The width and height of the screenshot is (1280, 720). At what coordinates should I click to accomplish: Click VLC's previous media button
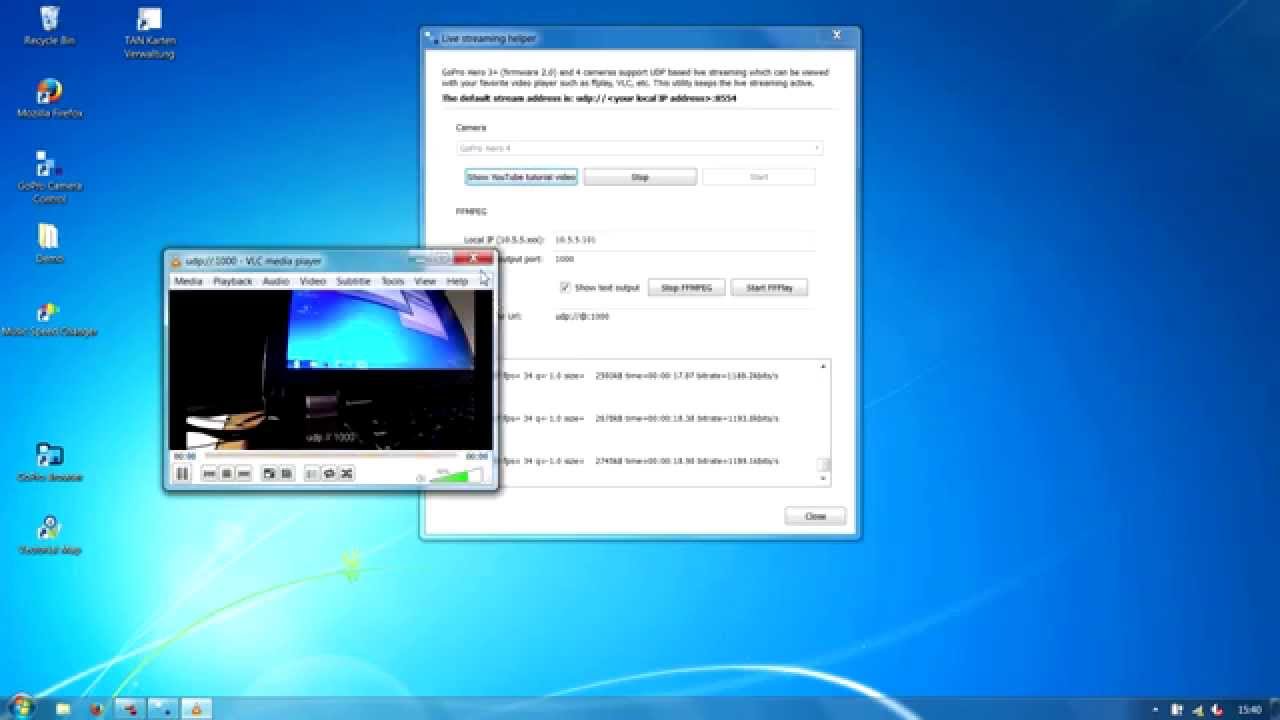(x=210, y=474)
